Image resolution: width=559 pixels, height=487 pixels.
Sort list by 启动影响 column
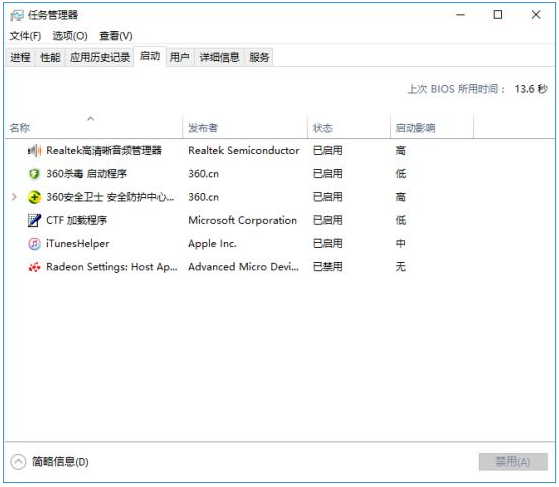pos(432,127)
